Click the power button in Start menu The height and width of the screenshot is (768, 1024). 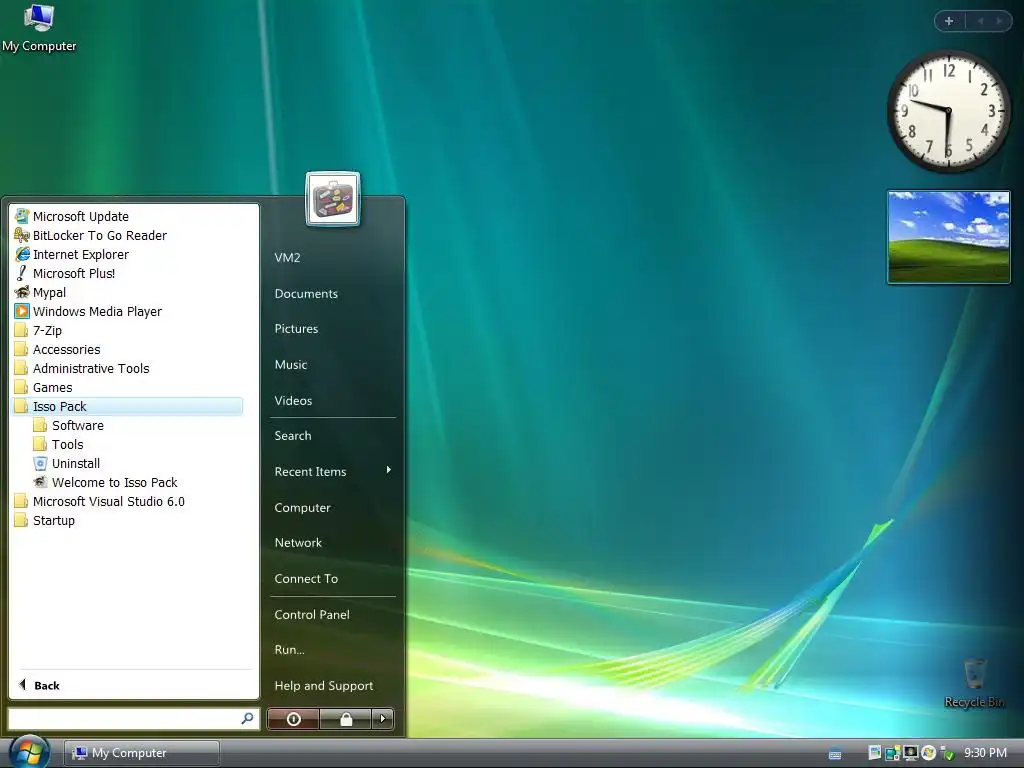(x=293, y=719)
